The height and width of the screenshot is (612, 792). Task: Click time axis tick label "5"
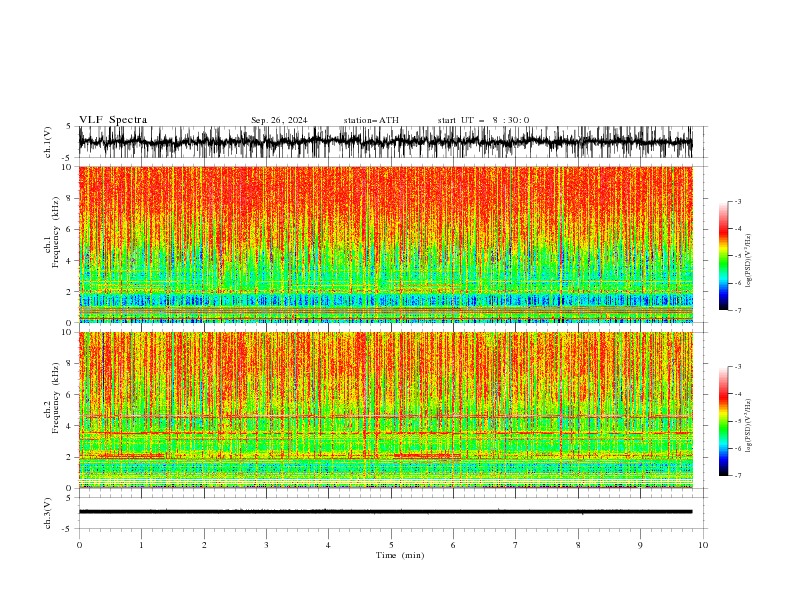[391, 545]
